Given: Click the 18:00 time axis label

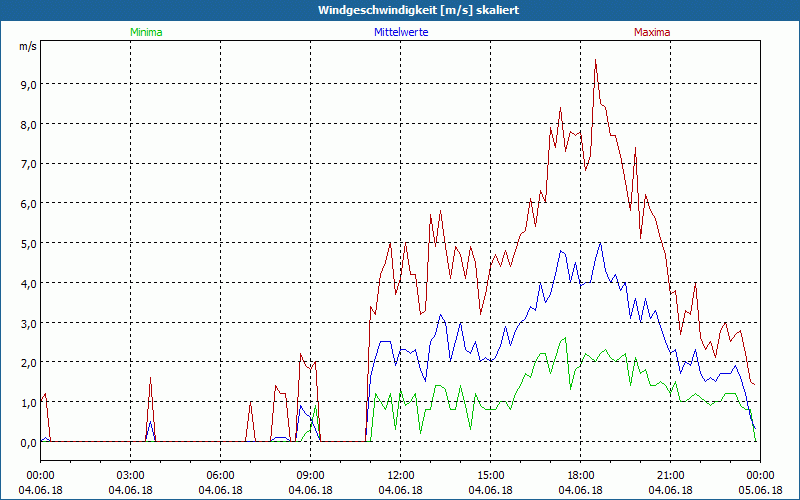Looking at the screenshot, I should [x=581, y=476].
